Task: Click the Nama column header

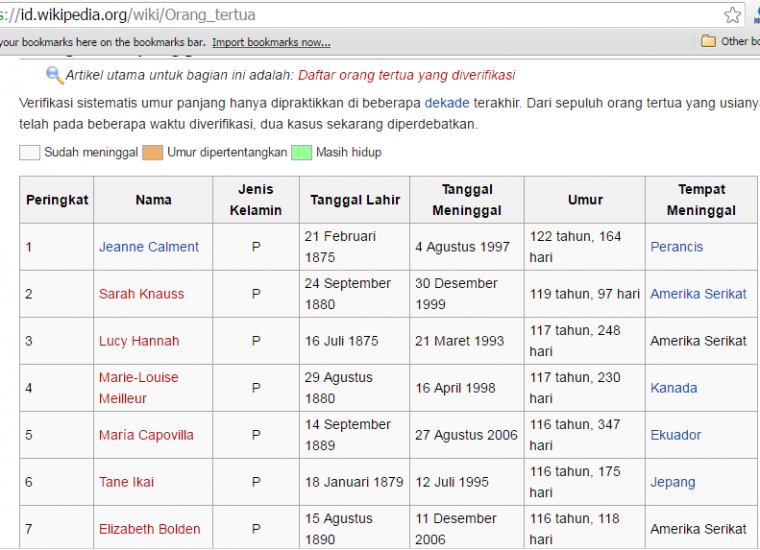Action: 153,200
